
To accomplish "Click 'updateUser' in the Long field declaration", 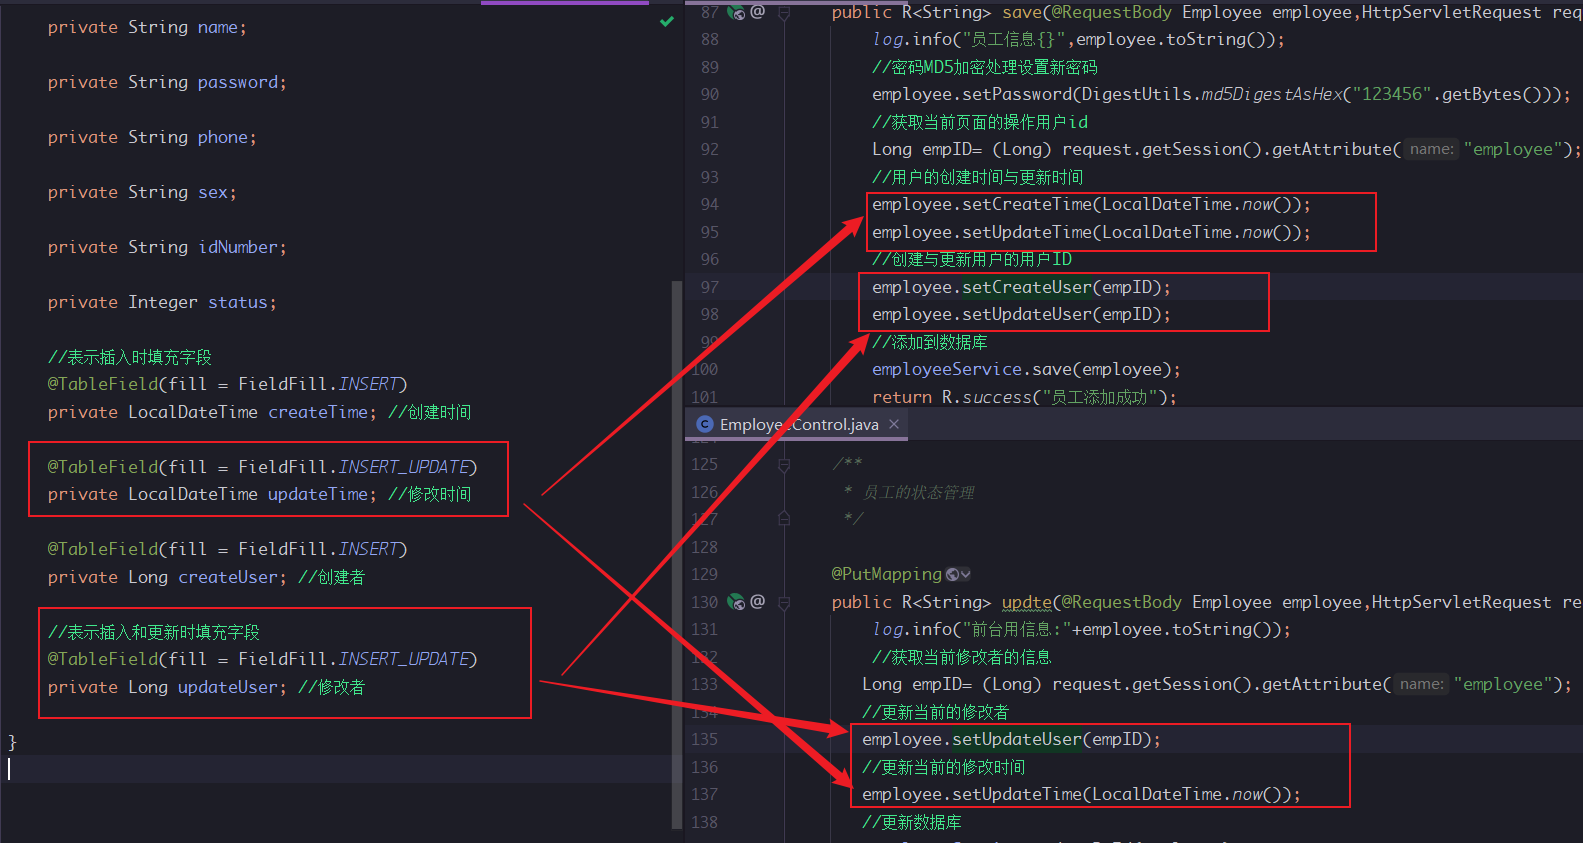I will (228, 687).
